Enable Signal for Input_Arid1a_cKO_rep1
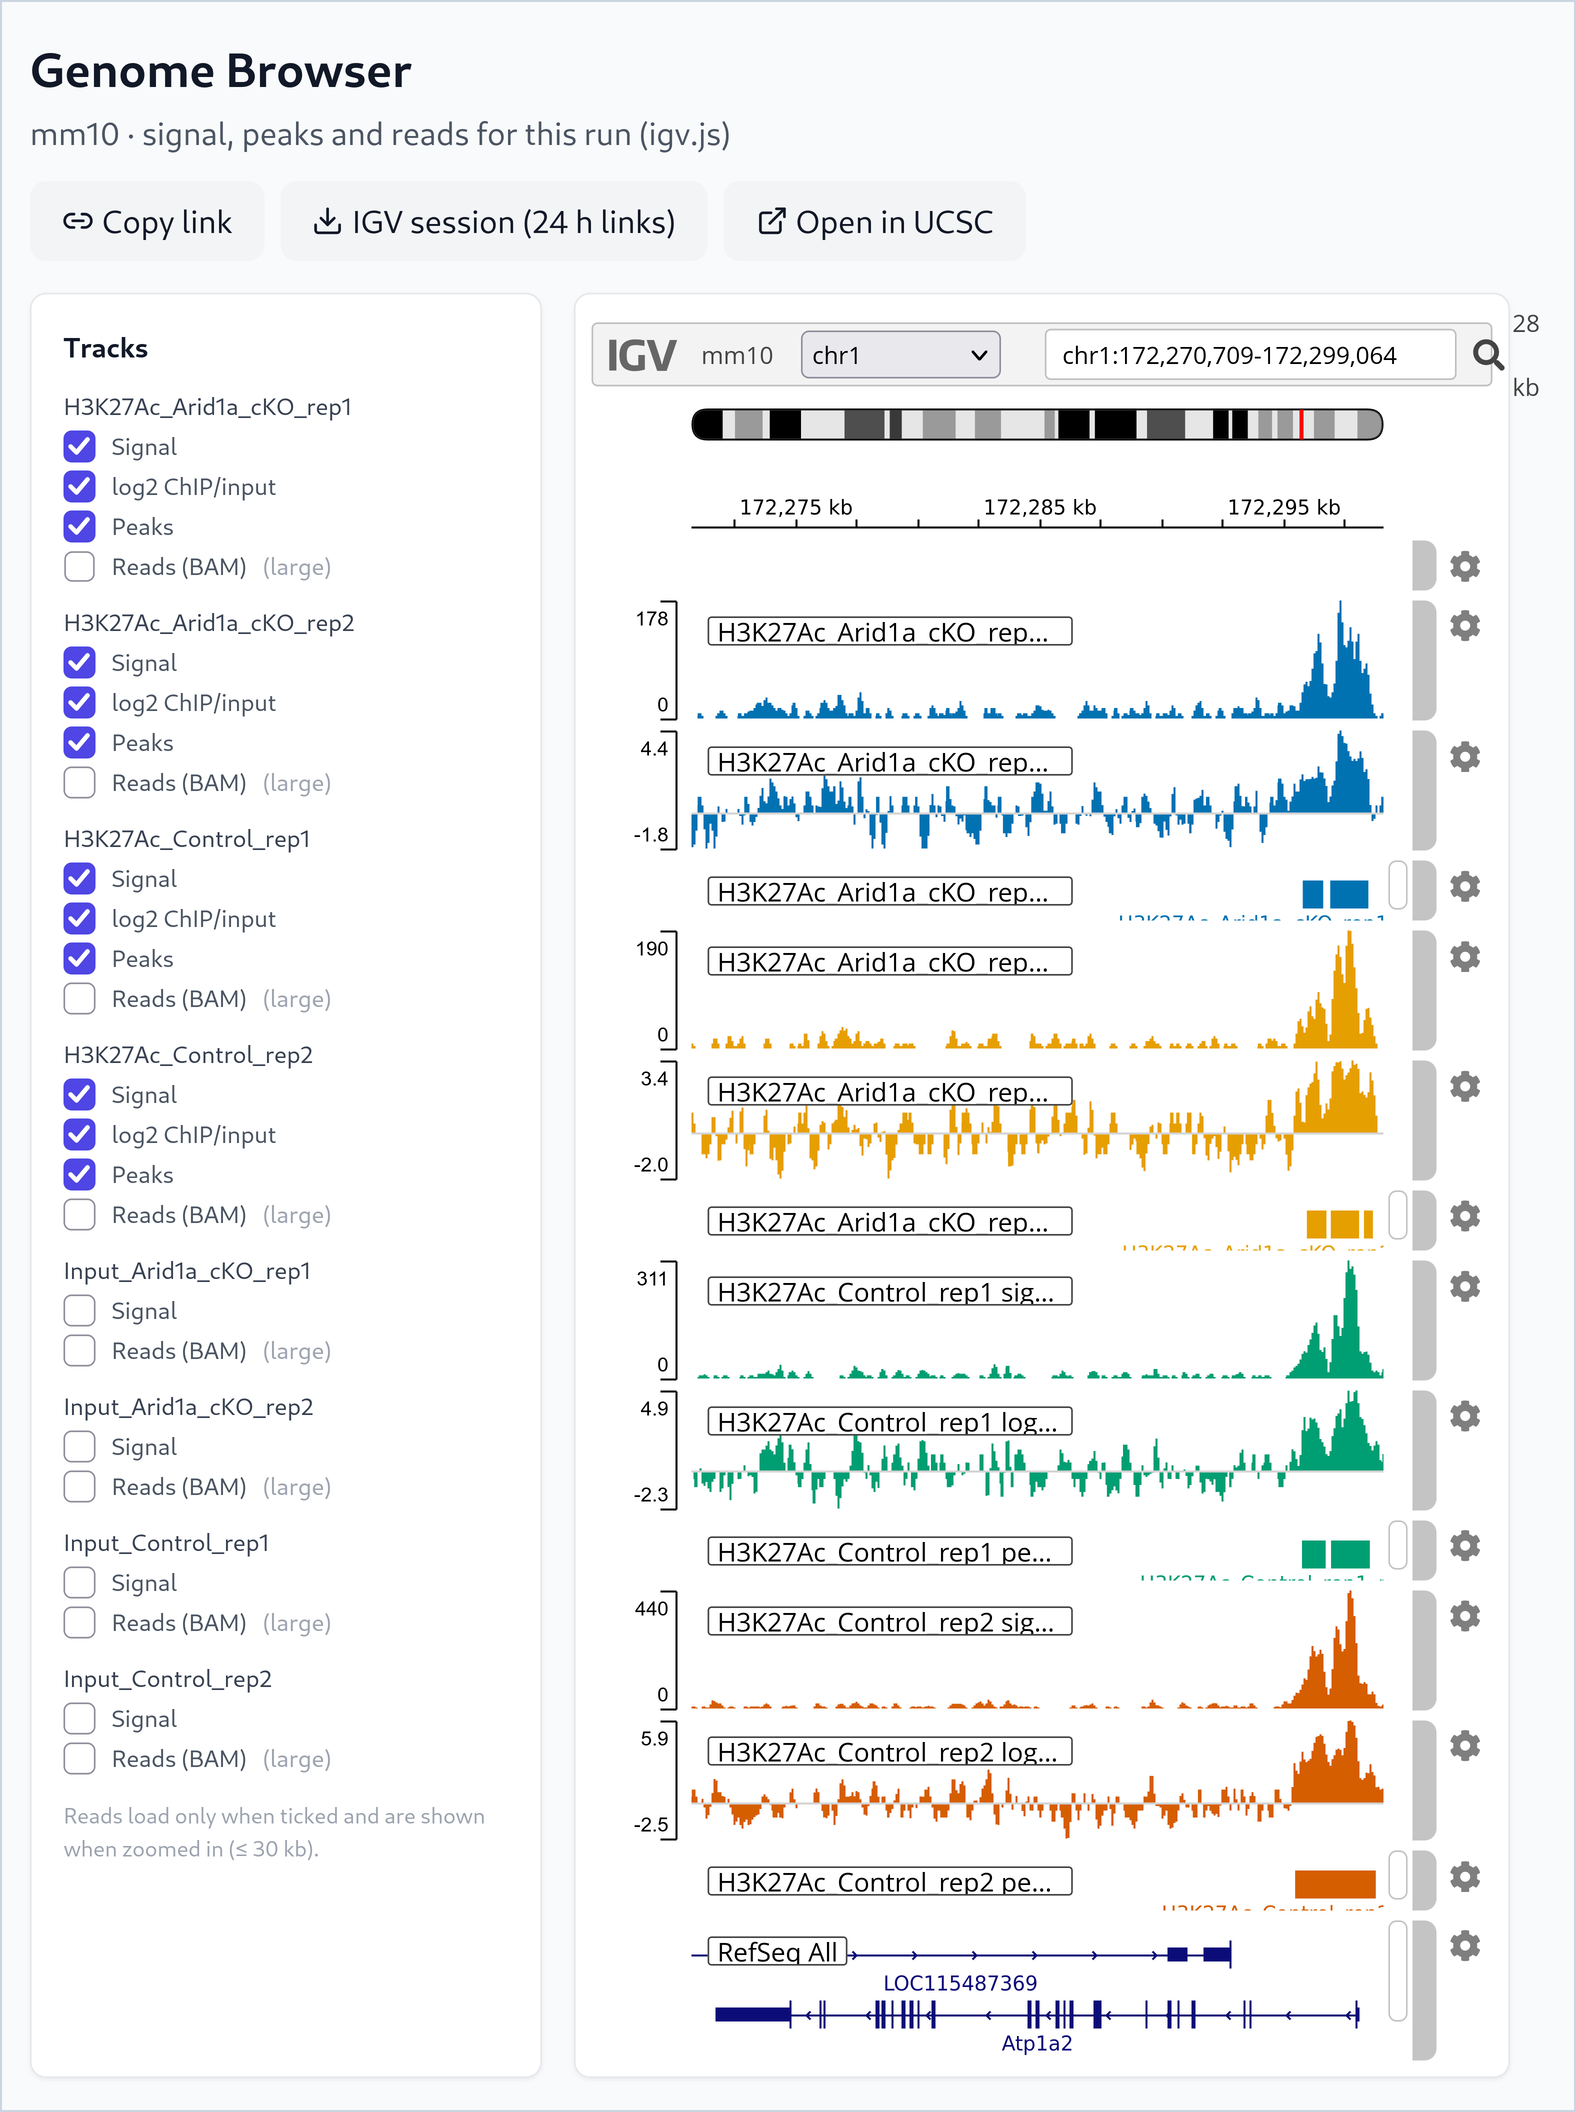Image resolution: width=1576 pixels, height=2112 pixels. click(x=80, y=1311)
